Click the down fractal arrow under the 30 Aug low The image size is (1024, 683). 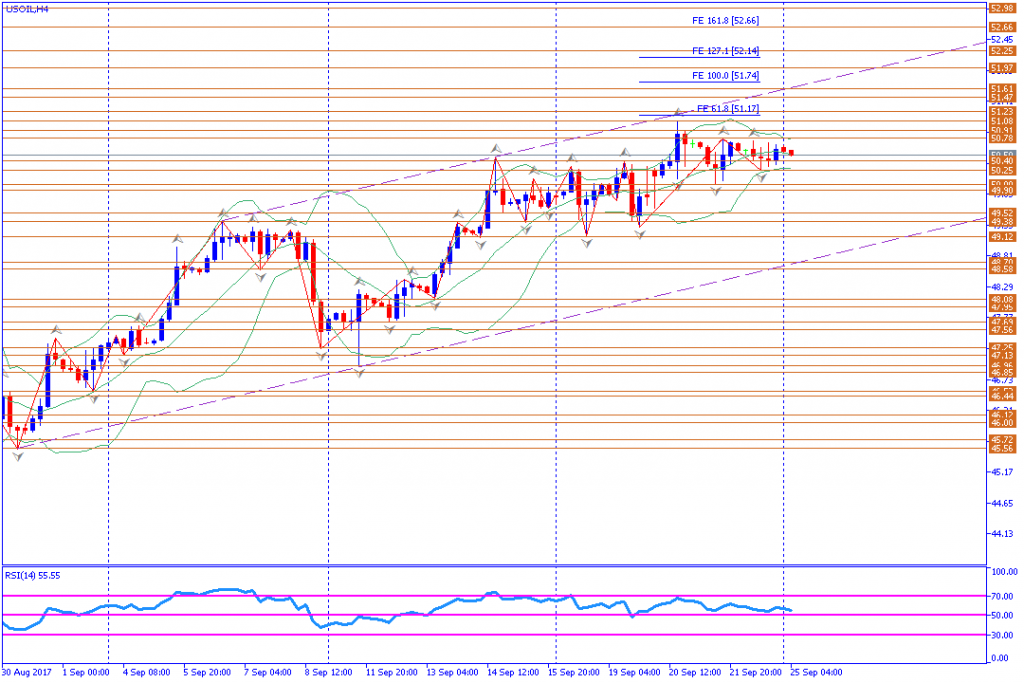[18, 457]
